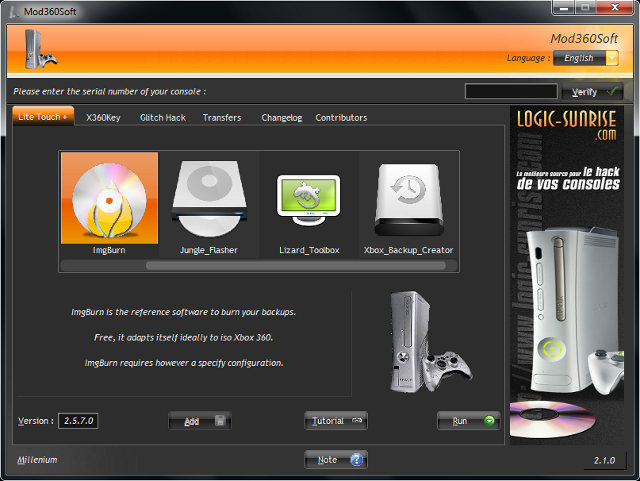Click the ImgBurn description text
Image resolution: width=640 pixels, height=481 pixels.
(183, 337)
